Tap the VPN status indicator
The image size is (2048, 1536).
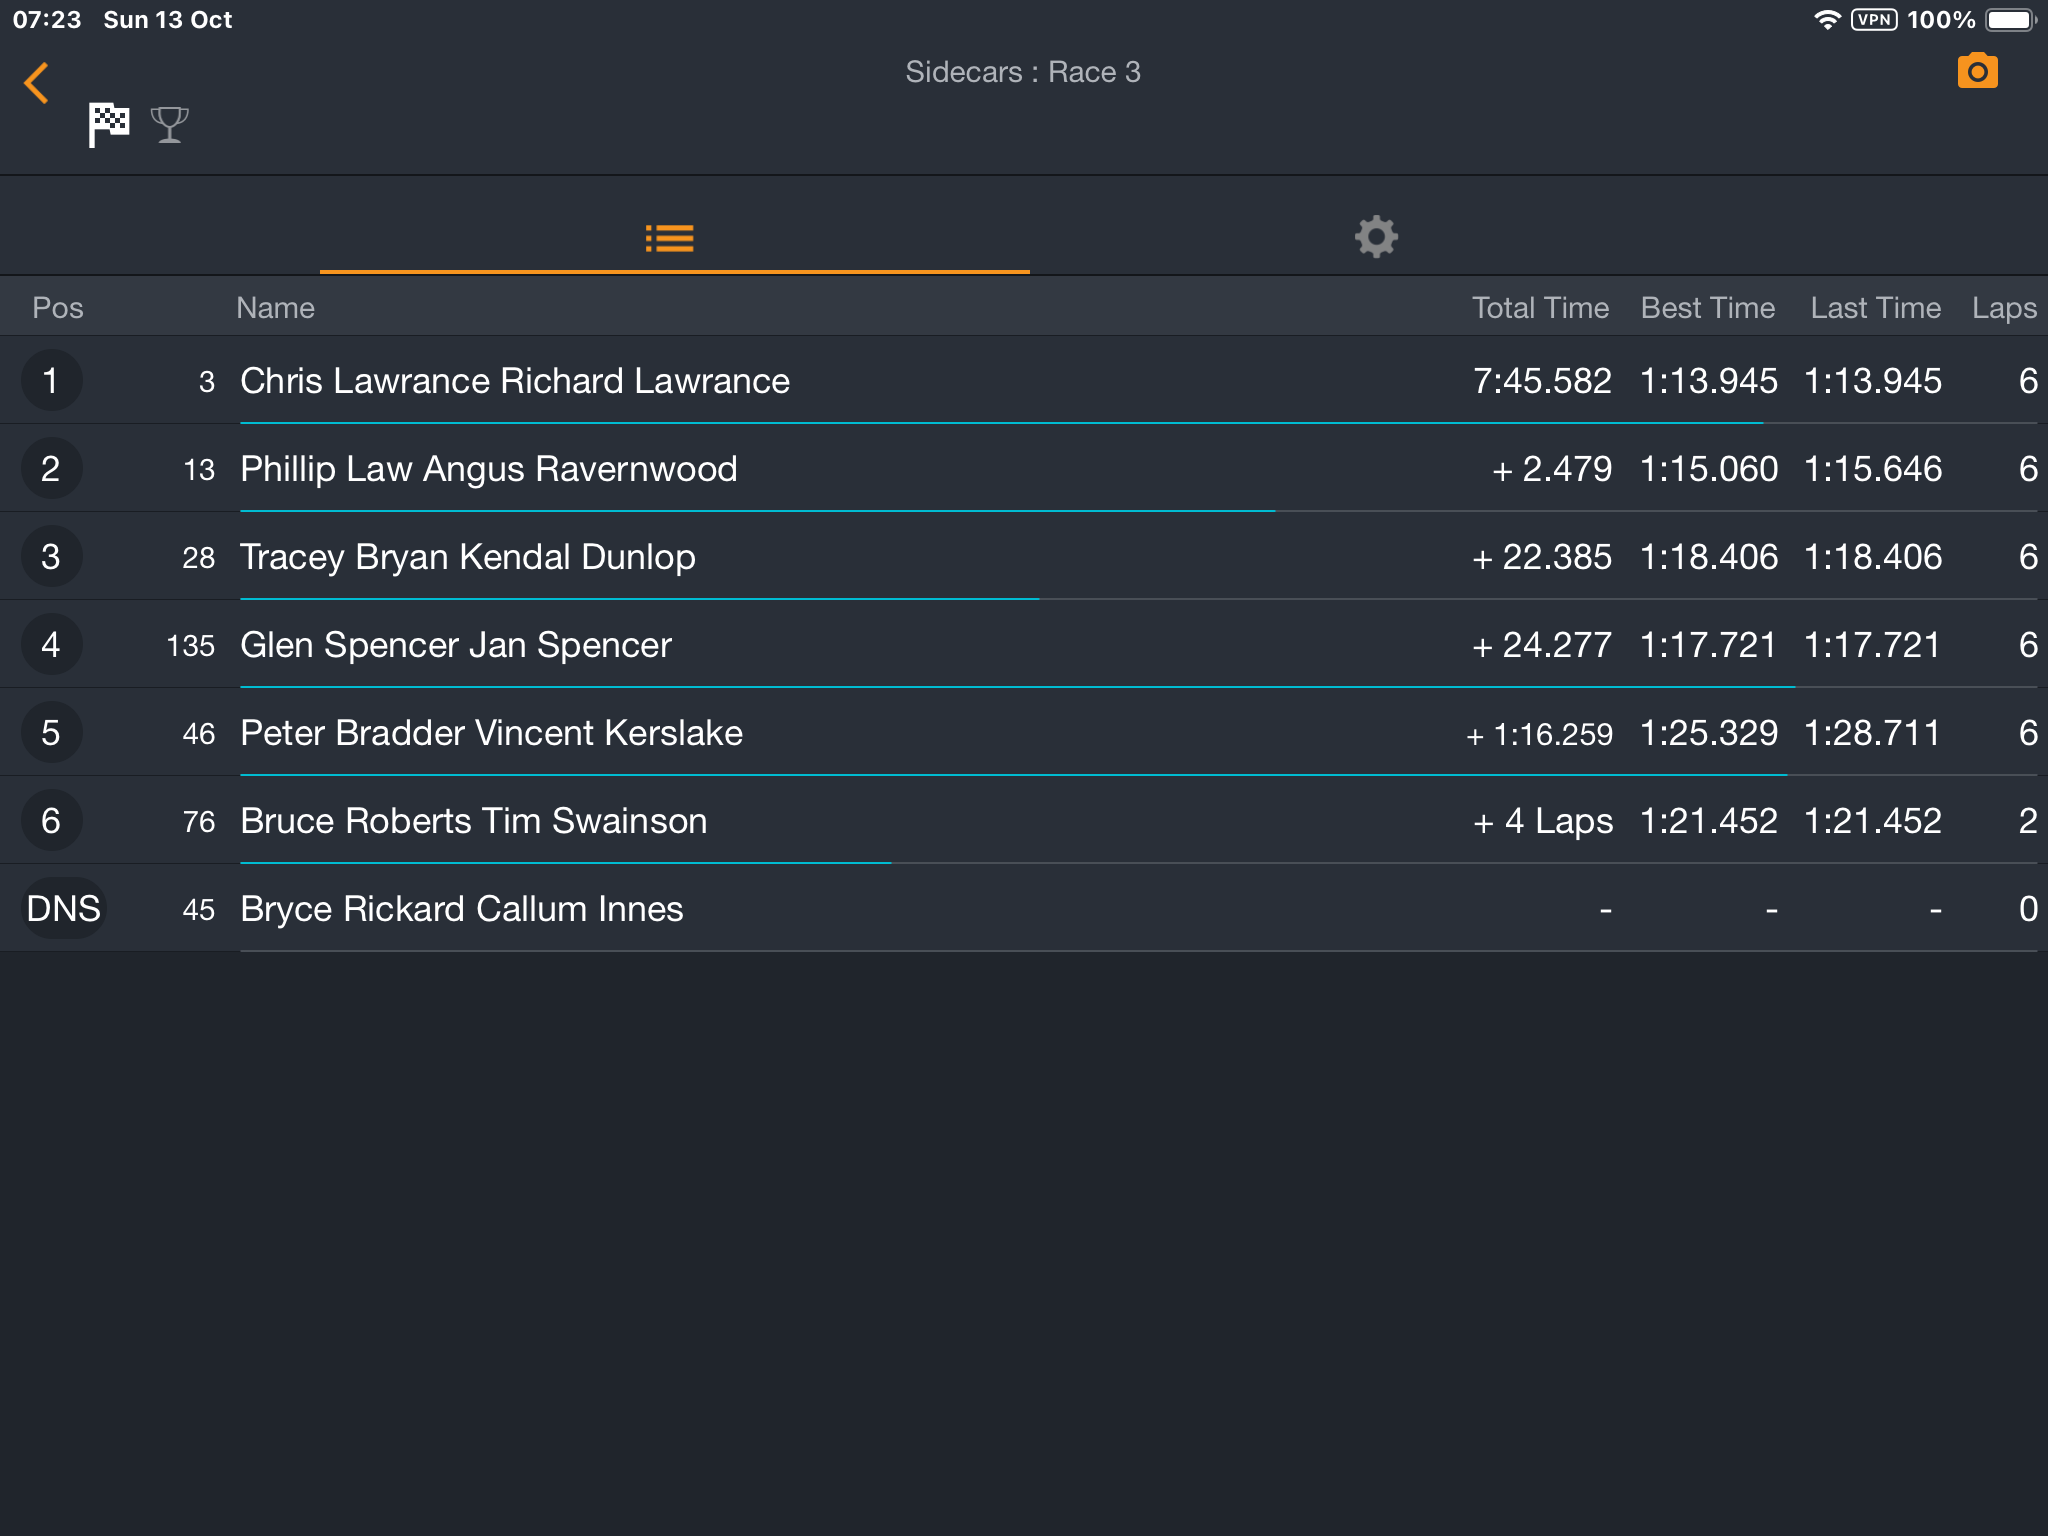point(1874,20)
